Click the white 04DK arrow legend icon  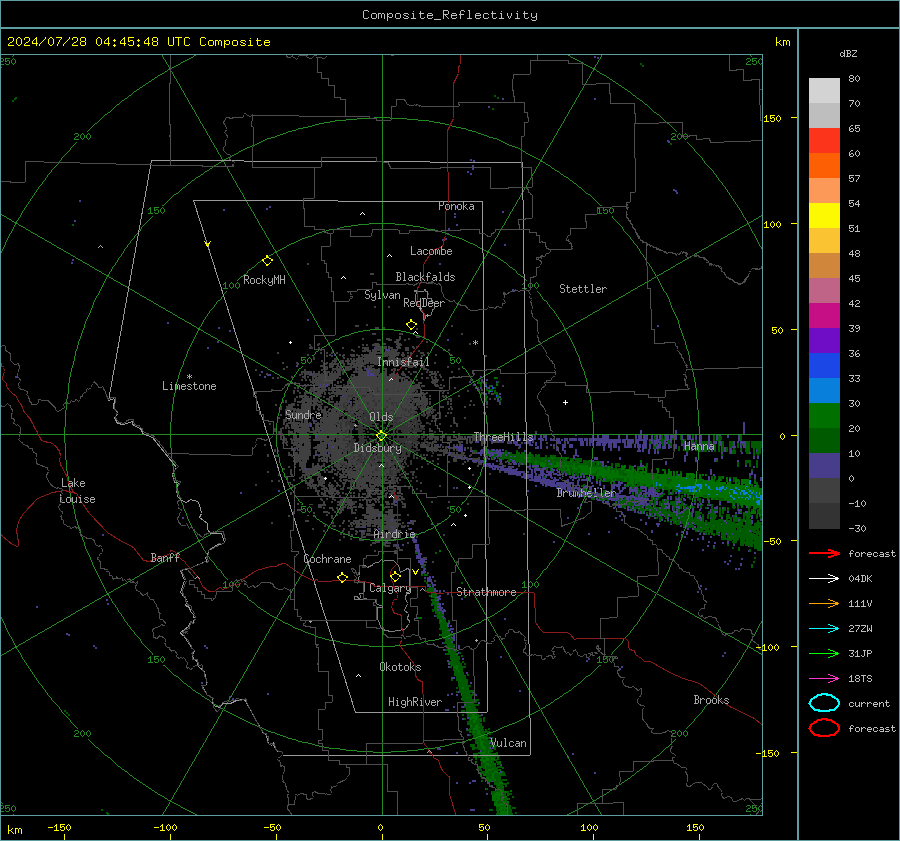click(824, 579)
